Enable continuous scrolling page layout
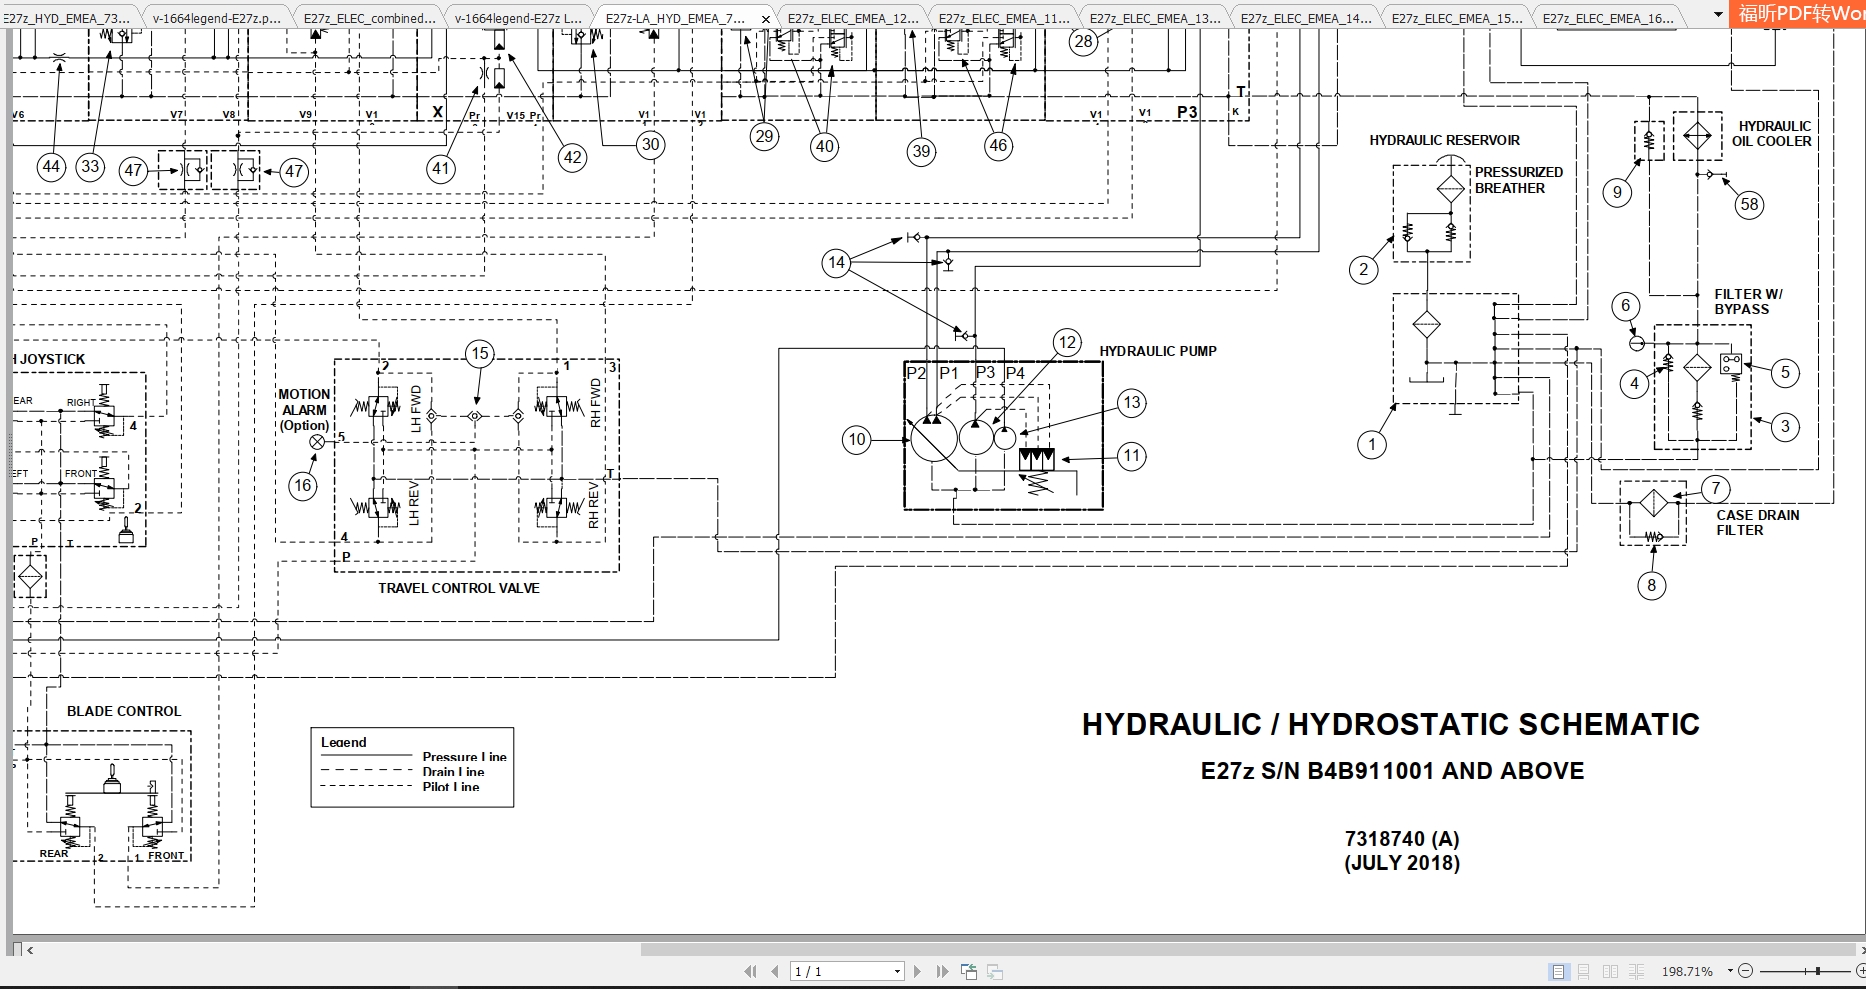Image resolution: width=1866 pixels, height=989 pixels. pos(1584,971)
